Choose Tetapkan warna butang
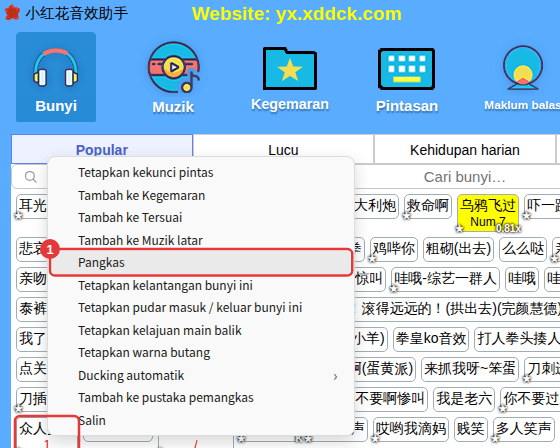Image resolution: width=560 pixels, height=448 pixels. [x=144, y=353]
